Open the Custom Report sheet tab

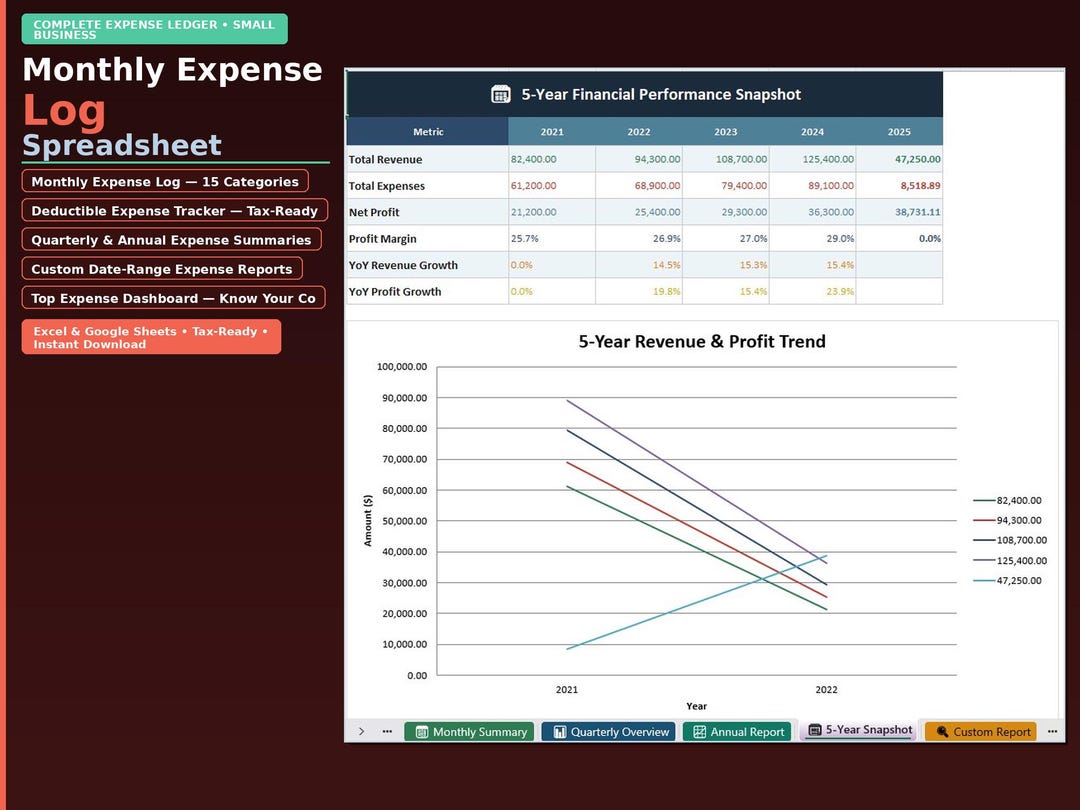[981, 731]
